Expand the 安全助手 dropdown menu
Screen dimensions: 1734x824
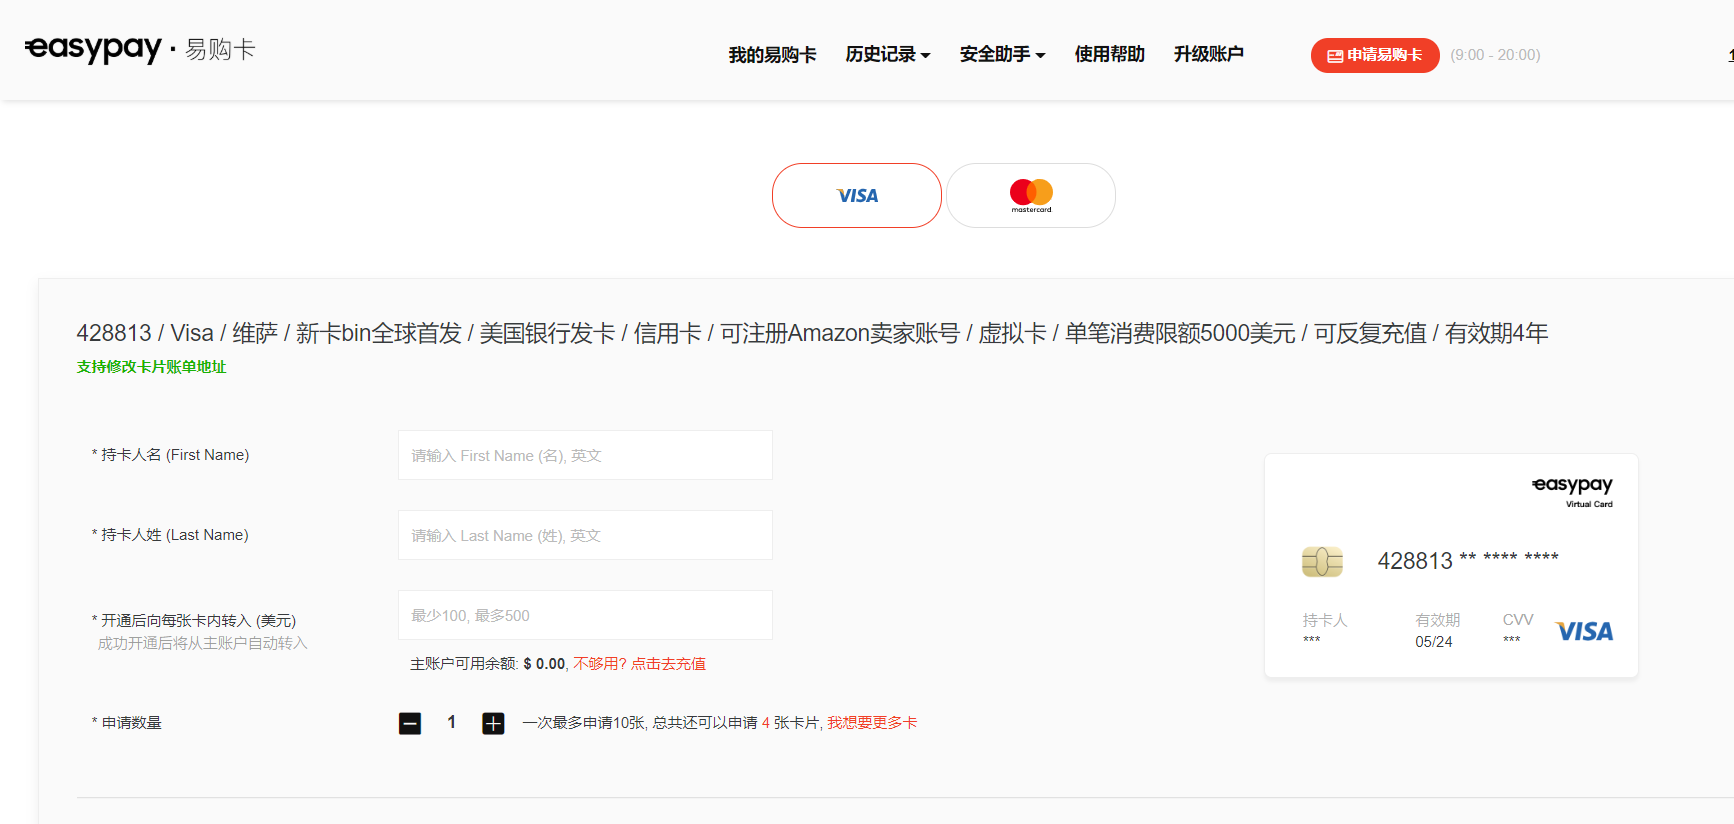click(x=1002, y=55)
